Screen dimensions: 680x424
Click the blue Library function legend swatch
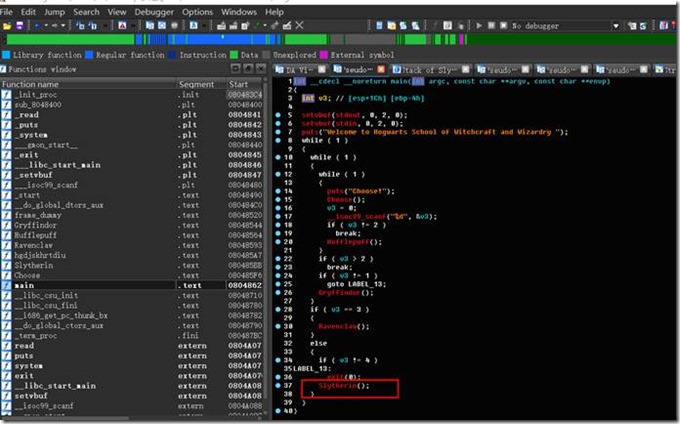[x=6, y=55]
